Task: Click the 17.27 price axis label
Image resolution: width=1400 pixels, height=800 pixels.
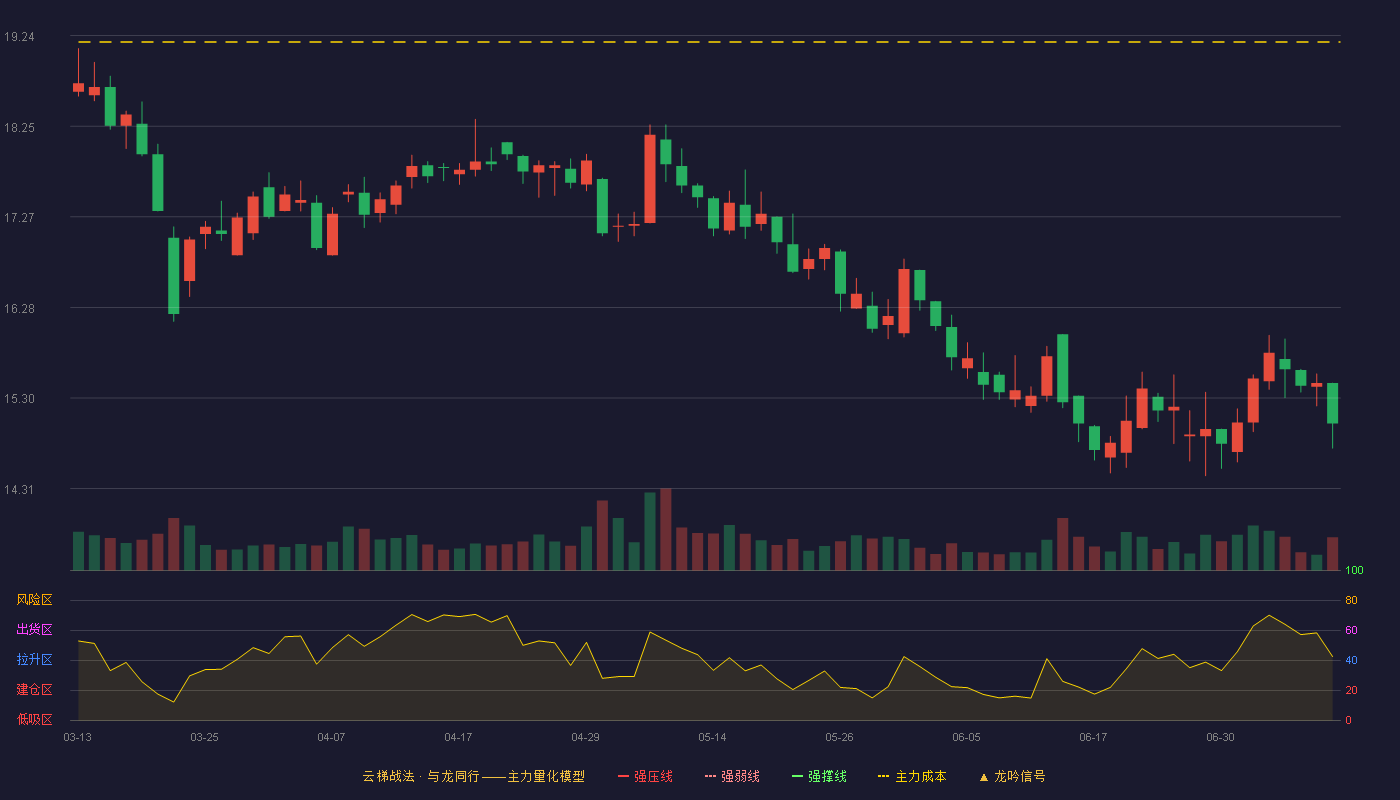Action: tap(19, 218)
